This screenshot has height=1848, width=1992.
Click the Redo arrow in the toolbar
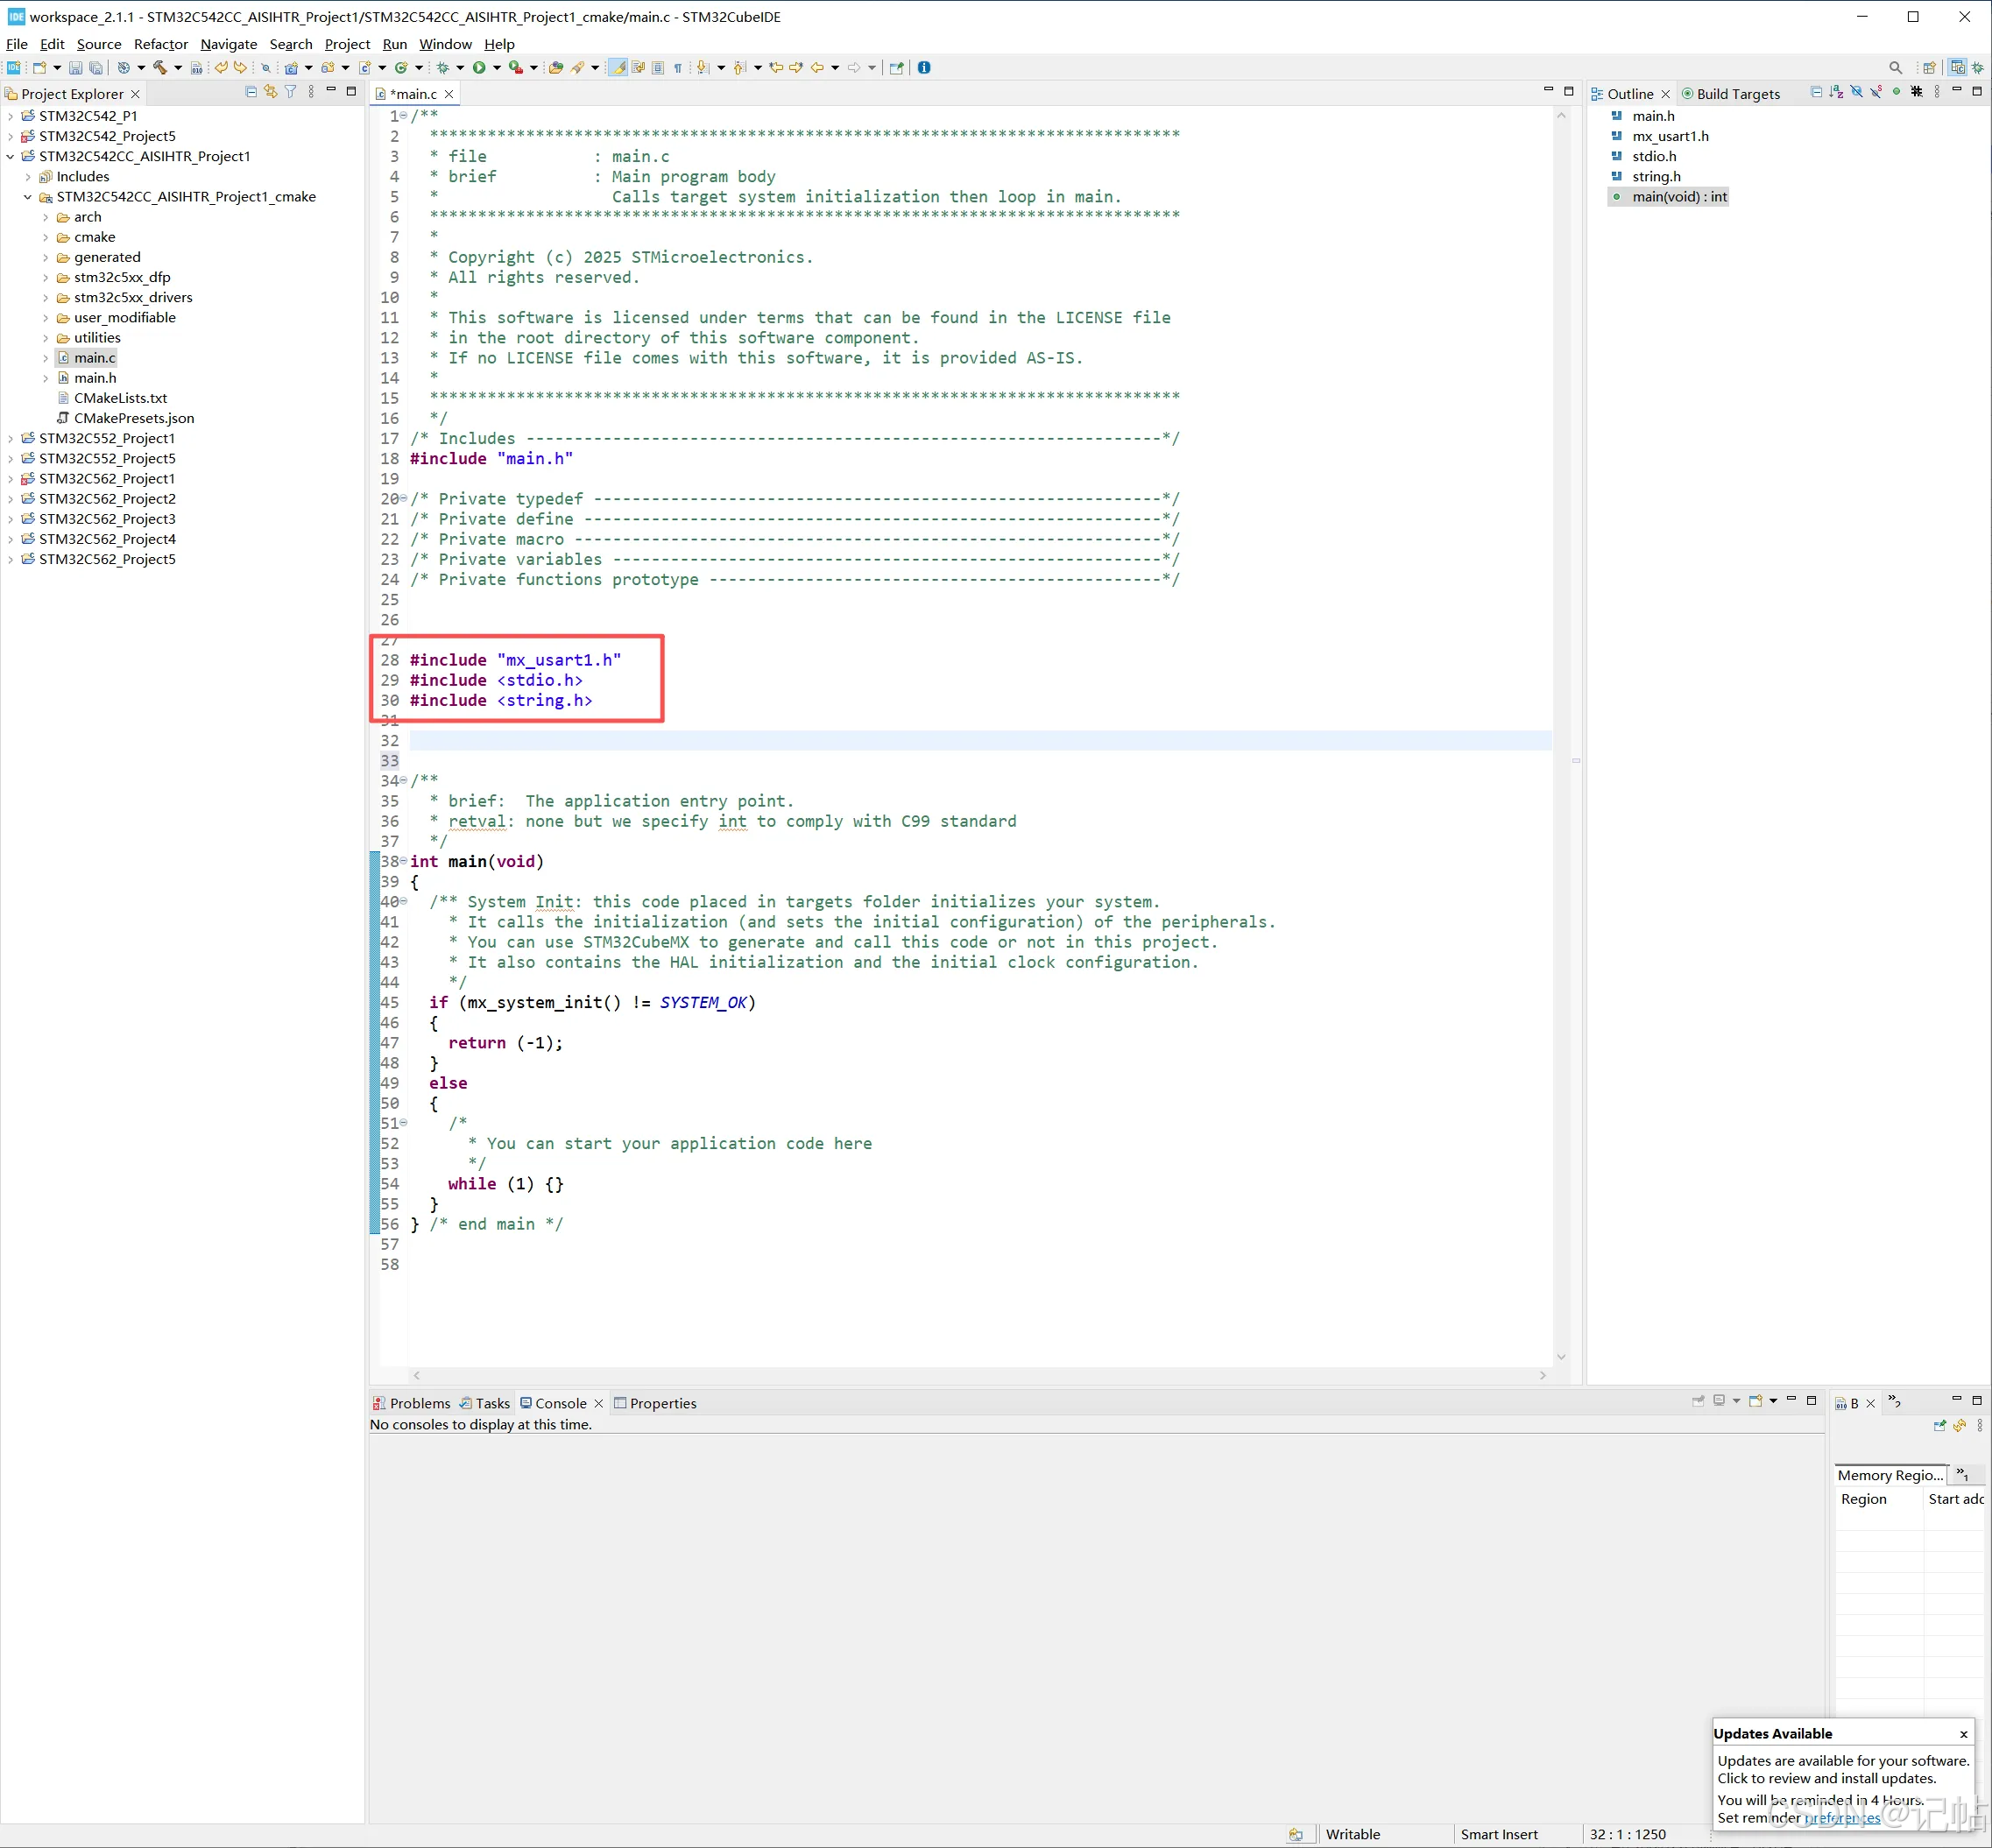click(x=240, y=68)
